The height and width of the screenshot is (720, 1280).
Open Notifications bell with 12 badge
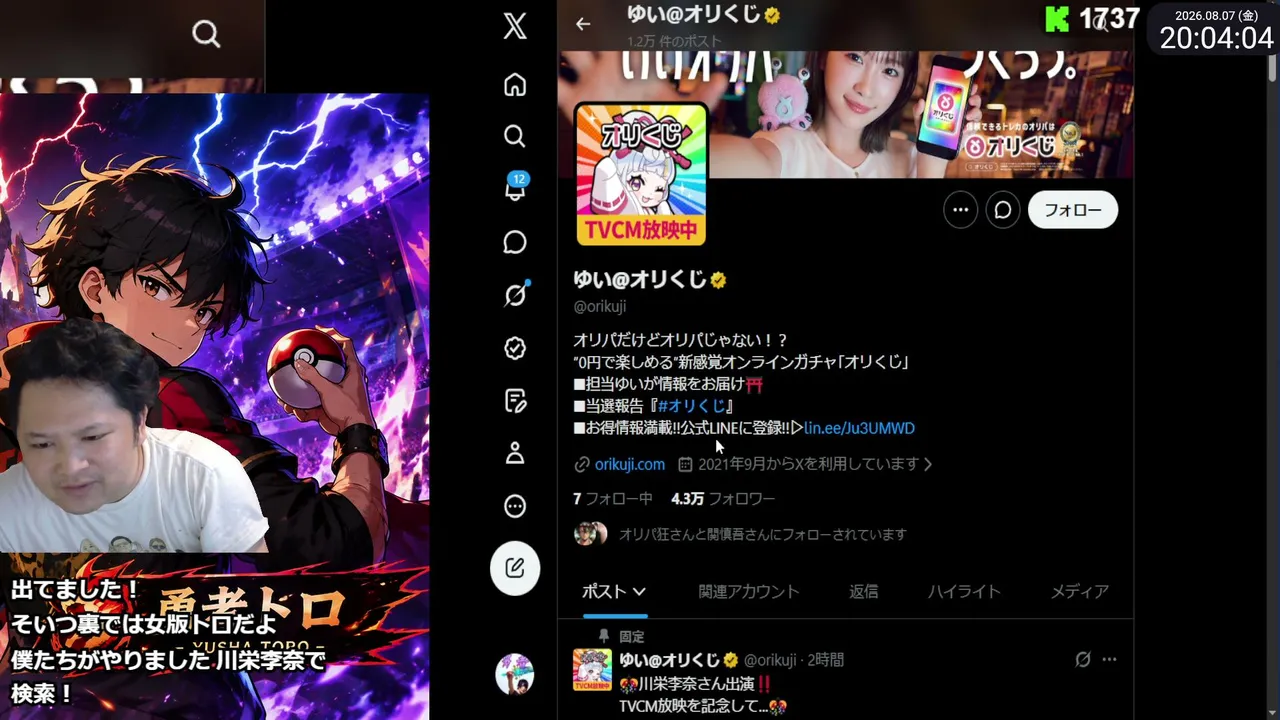(x=516, y=187)
